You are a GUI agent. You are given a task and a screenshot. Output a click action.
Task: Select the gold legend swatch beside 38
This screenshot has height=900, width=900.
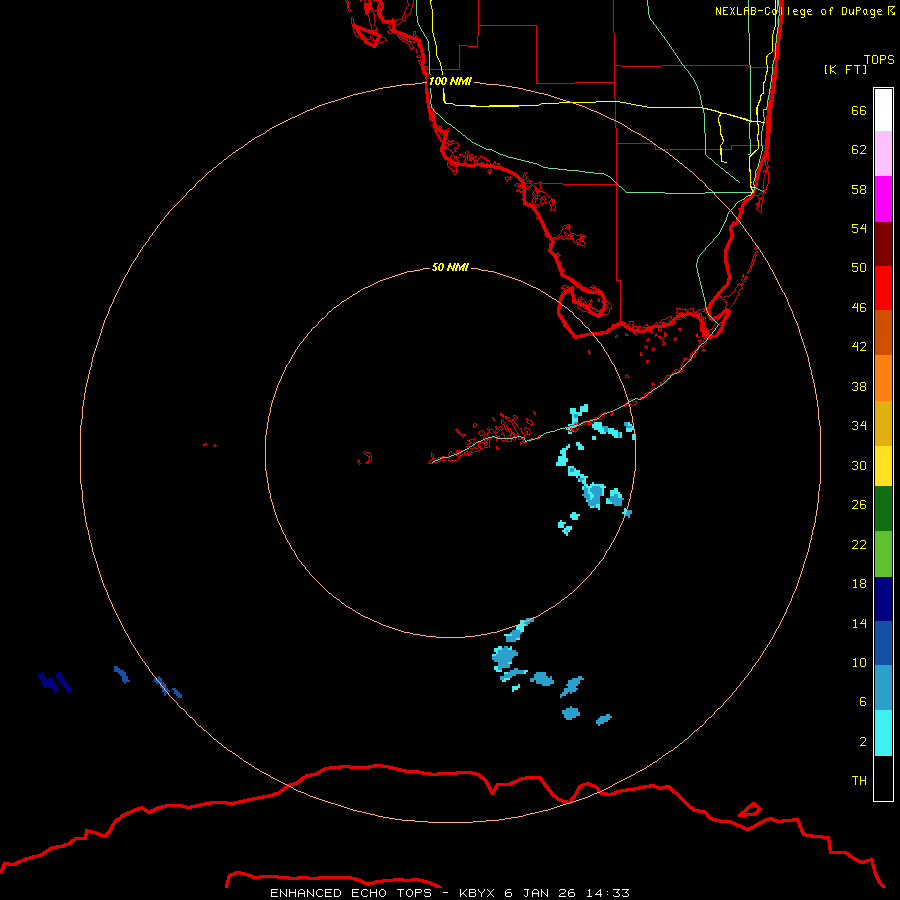click(x=883, y=423)
